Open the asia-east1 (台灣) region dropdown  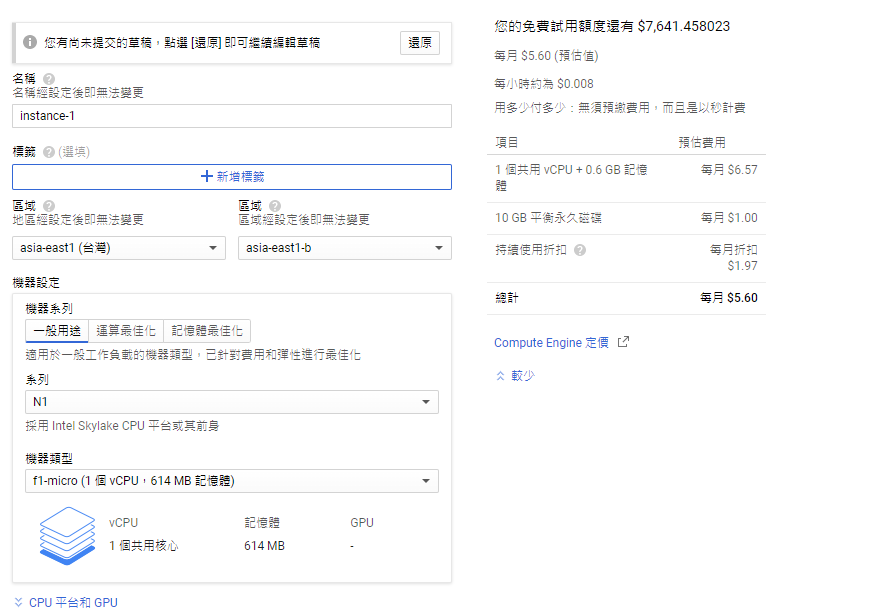coord(119,248)
